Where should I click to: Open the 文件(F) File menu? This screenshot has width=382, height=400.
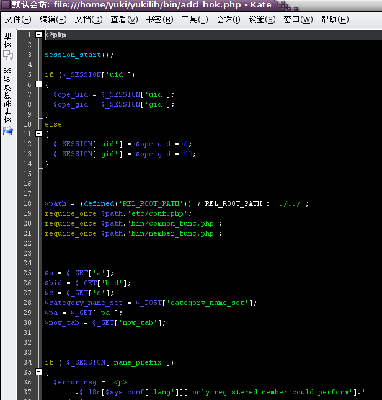click(18, 20)
